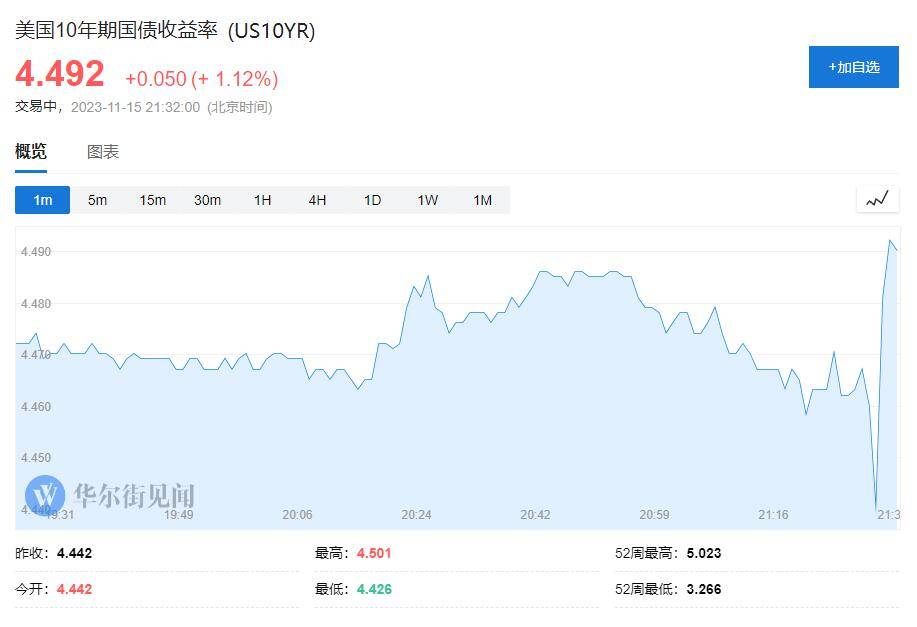Screen dimensions: 917x627
Task: Select the 1D timeframe
Action: coord(373,200)
